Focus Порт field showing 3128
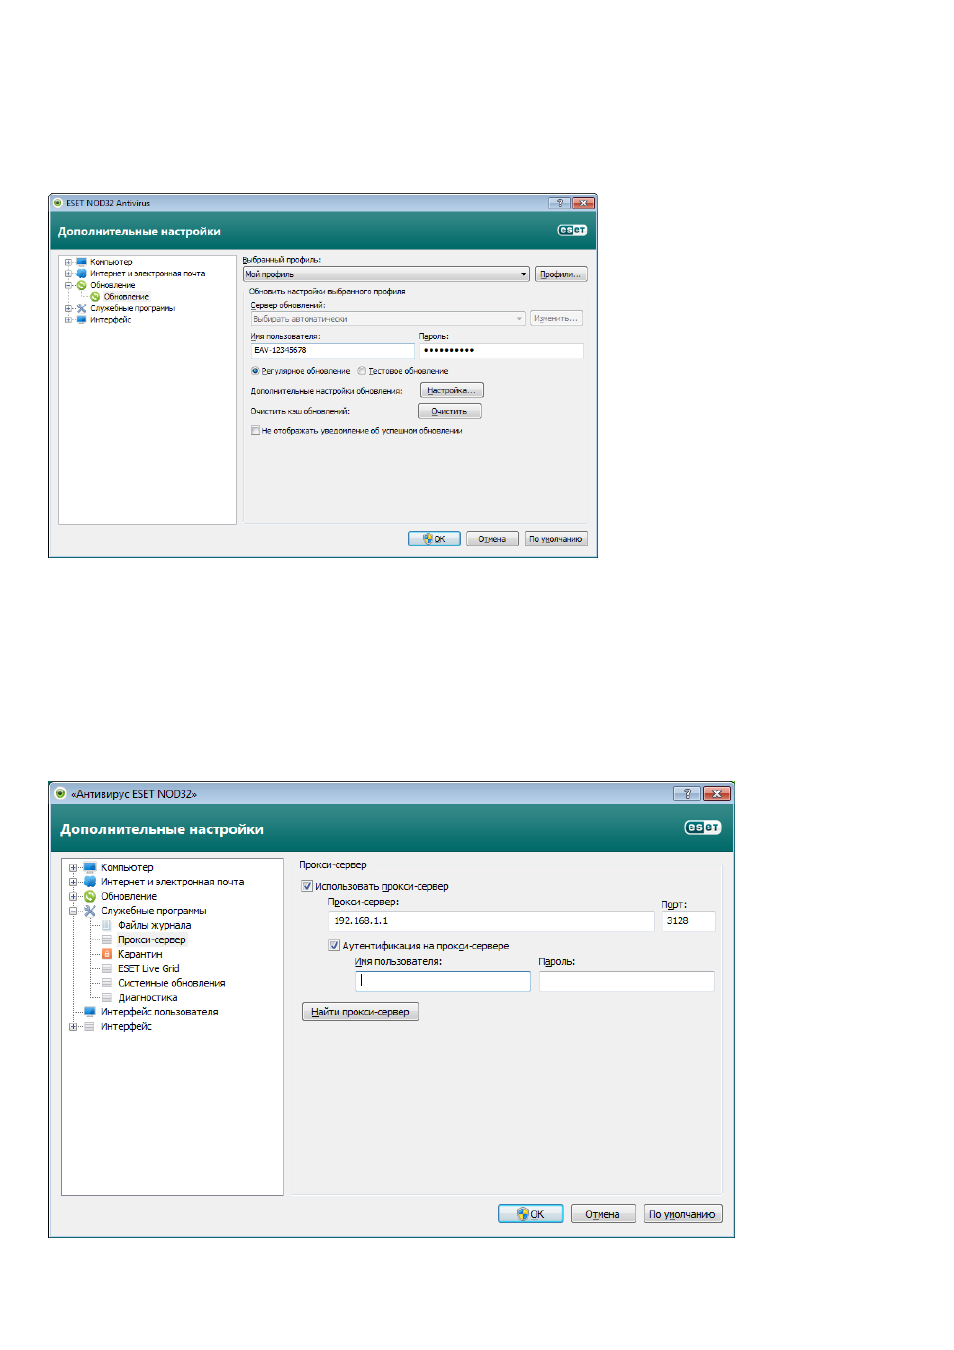954x1350 pixels. (688, 921)
